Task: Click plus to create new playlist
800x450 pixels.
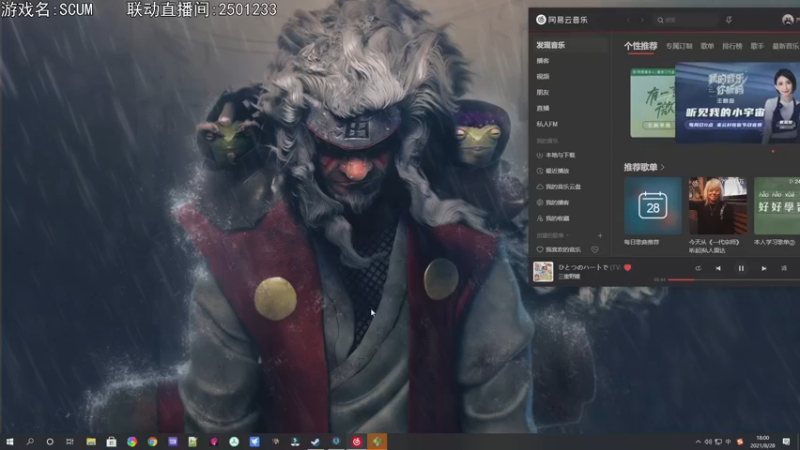Action: click(600, 236)
